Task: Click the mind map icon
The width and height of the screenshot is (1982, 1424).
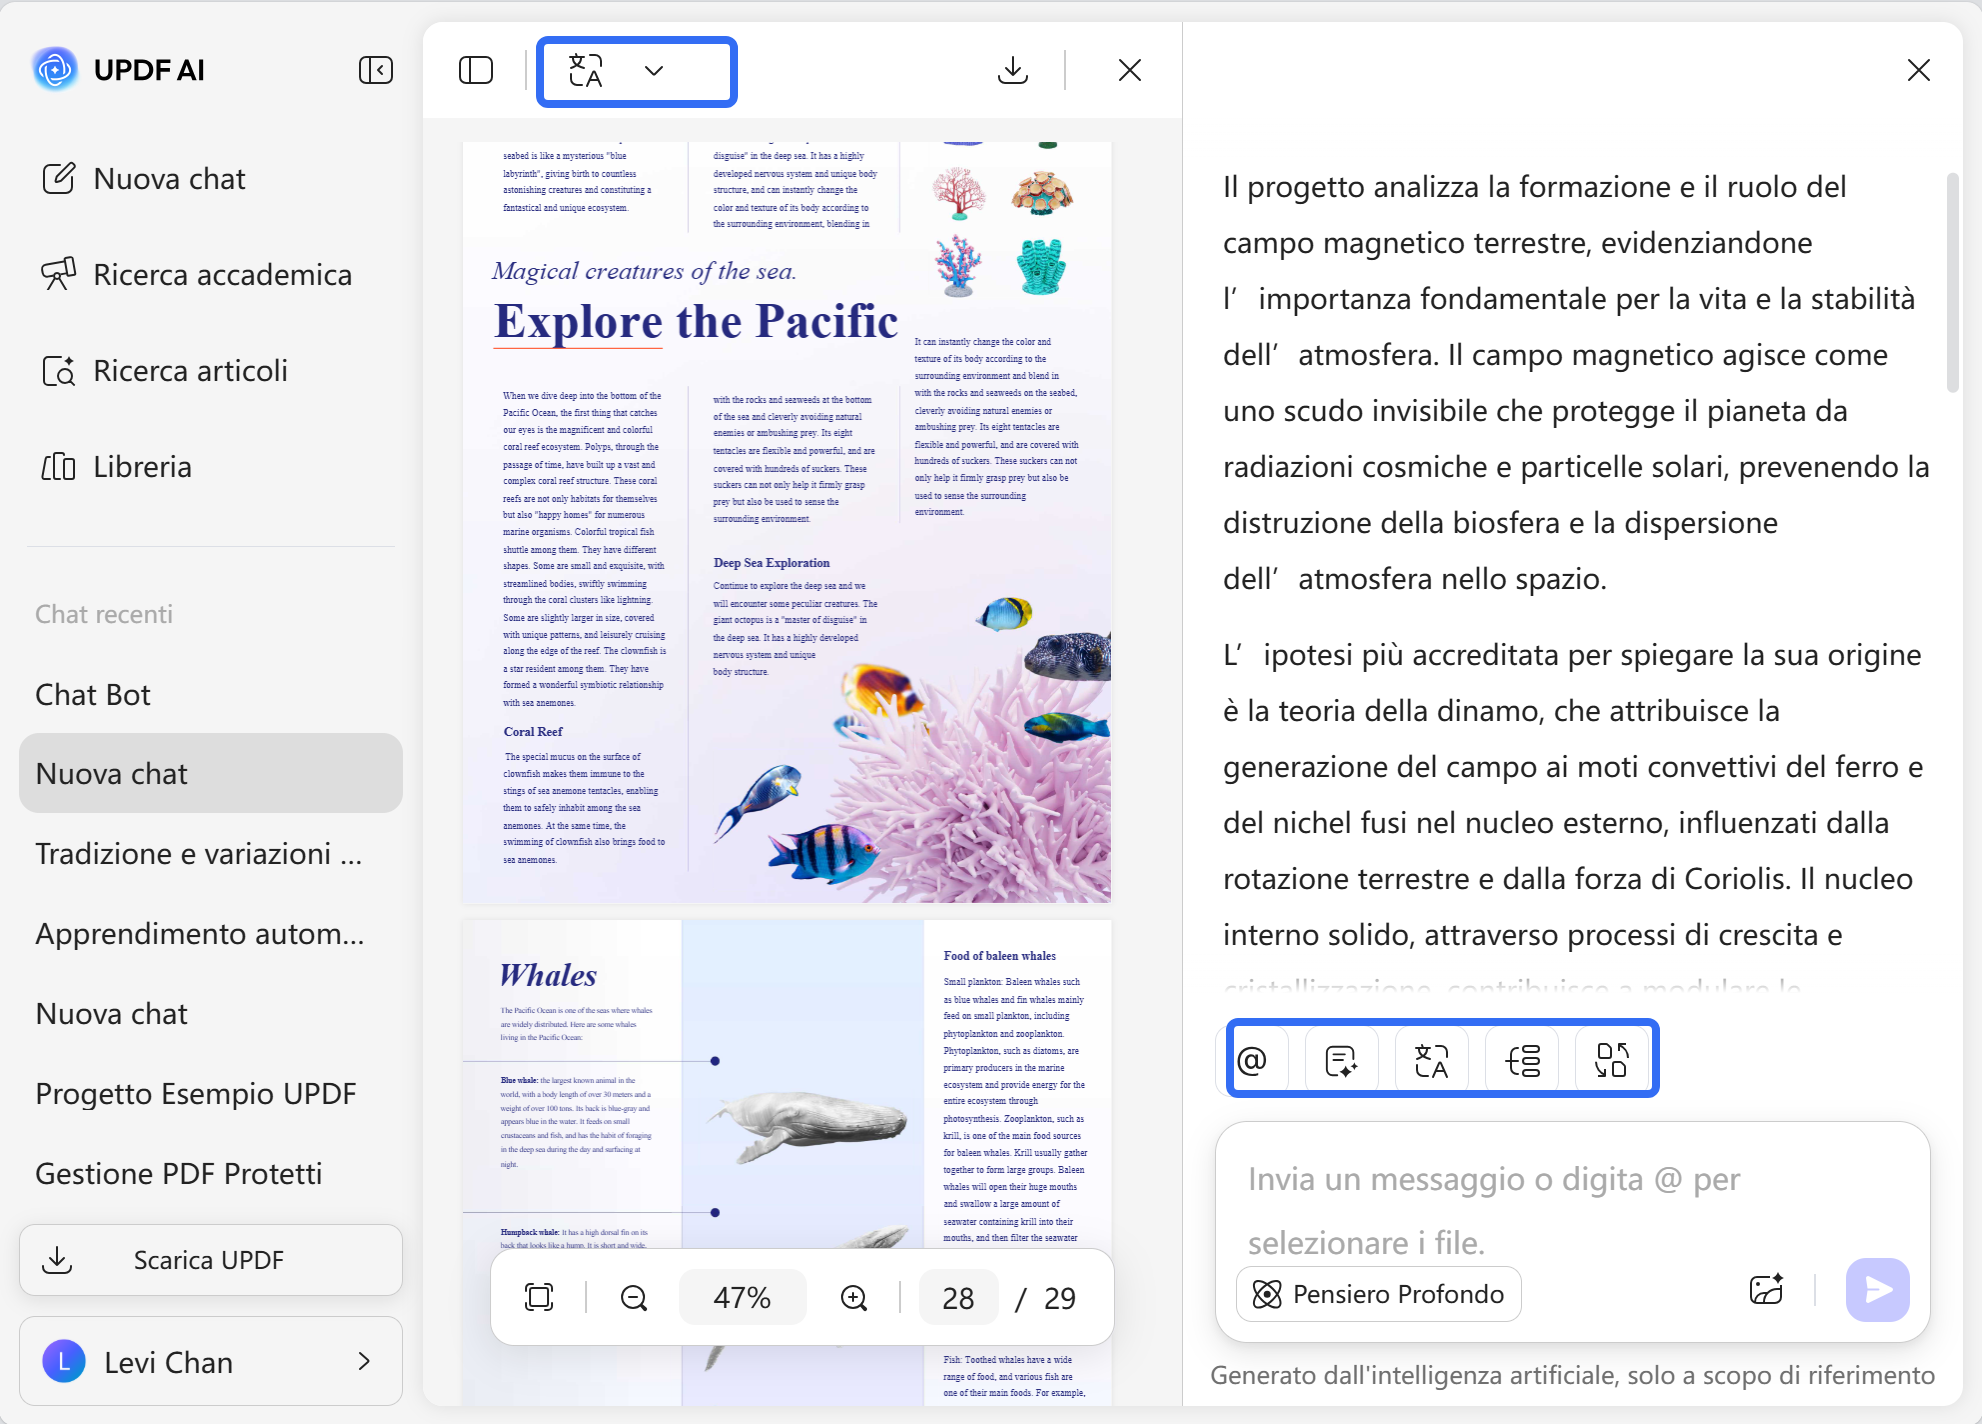Action: (x=1522, y=1060)
